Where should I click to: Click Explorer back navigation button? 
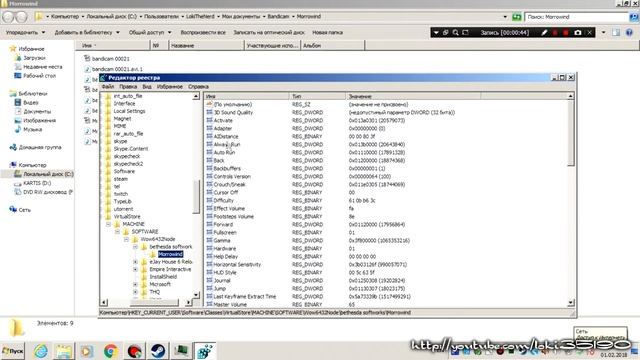pyautogui.click(x=8, y=17)
